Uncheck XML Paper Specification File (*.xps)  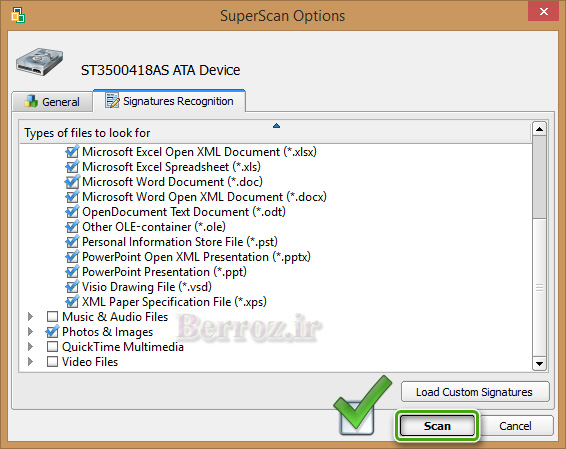point(72,302)
